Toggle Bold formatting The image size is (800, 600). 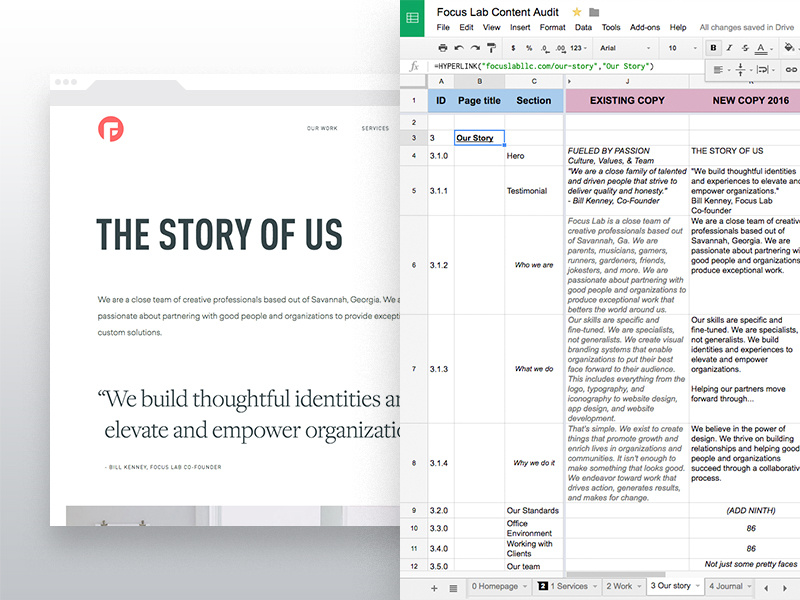(713, 48)
